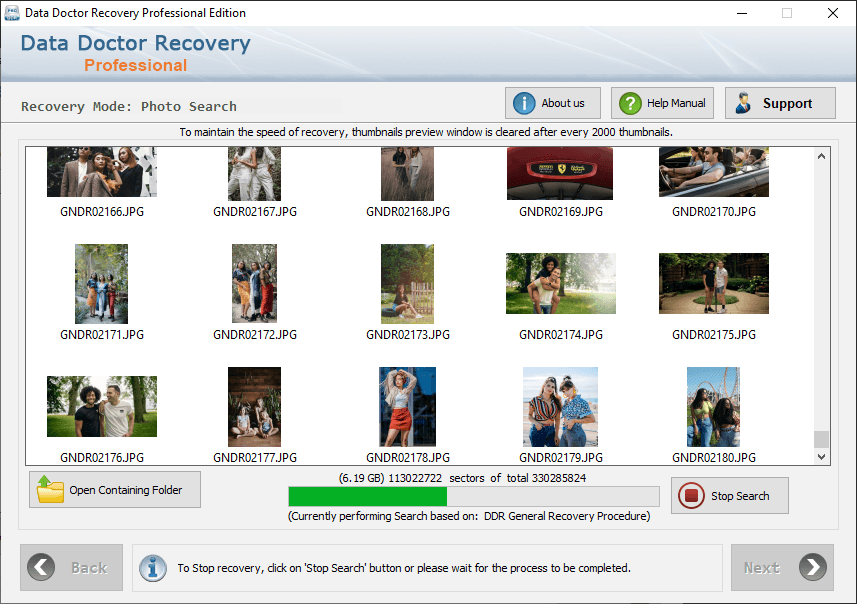Click the About us info icon
857x604 pixels.
[x=524, y=103]
